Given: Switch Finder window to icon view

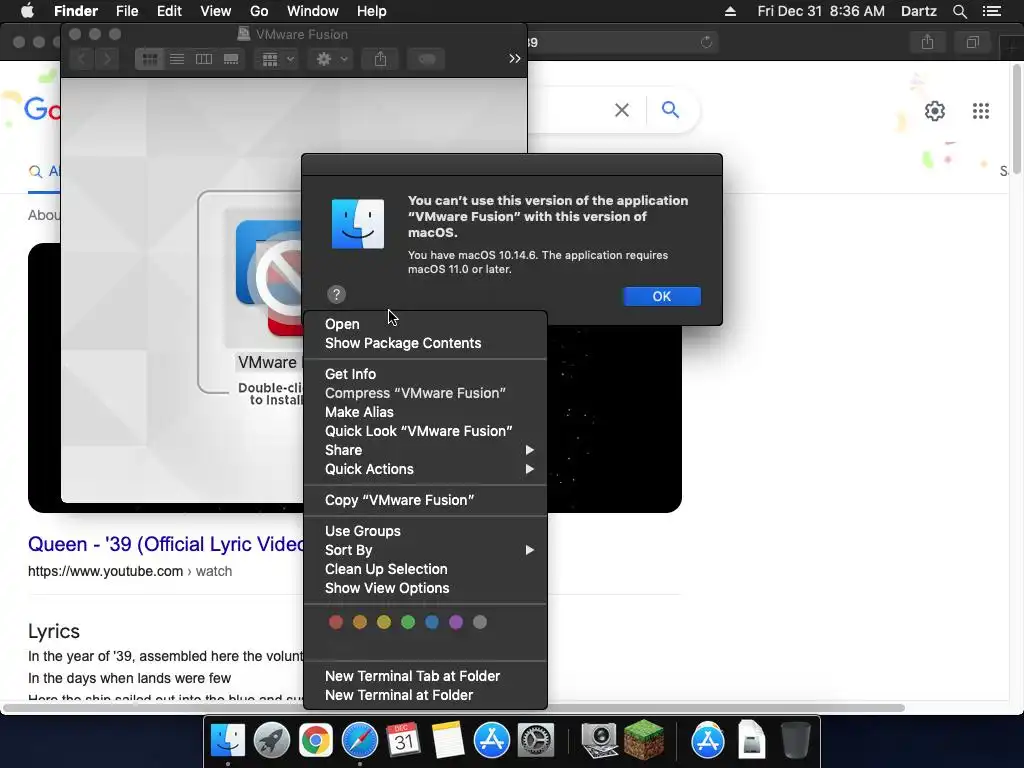Looking at the screenshot, I should [150, 59].
